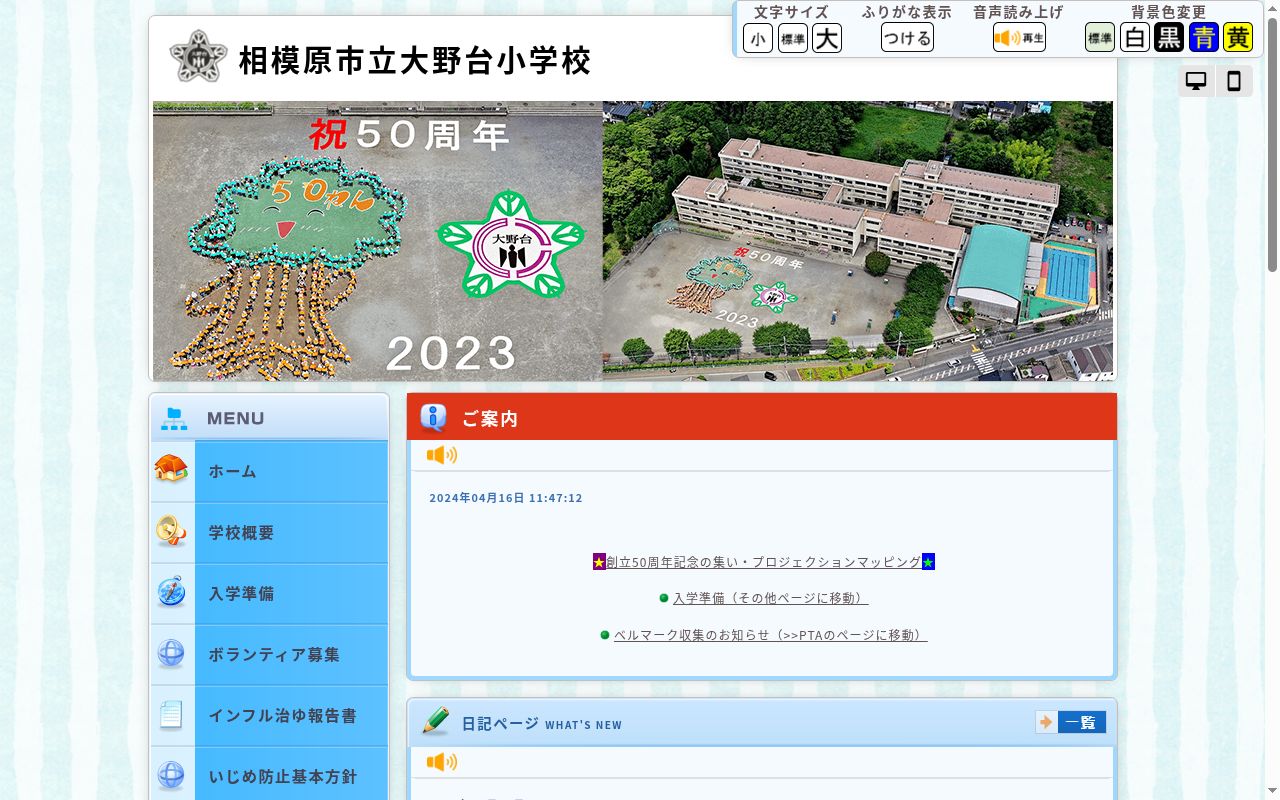This screenshot has height=800, width=1280.
Task: Change background color to white (白)
Action: click(1135, 38)
